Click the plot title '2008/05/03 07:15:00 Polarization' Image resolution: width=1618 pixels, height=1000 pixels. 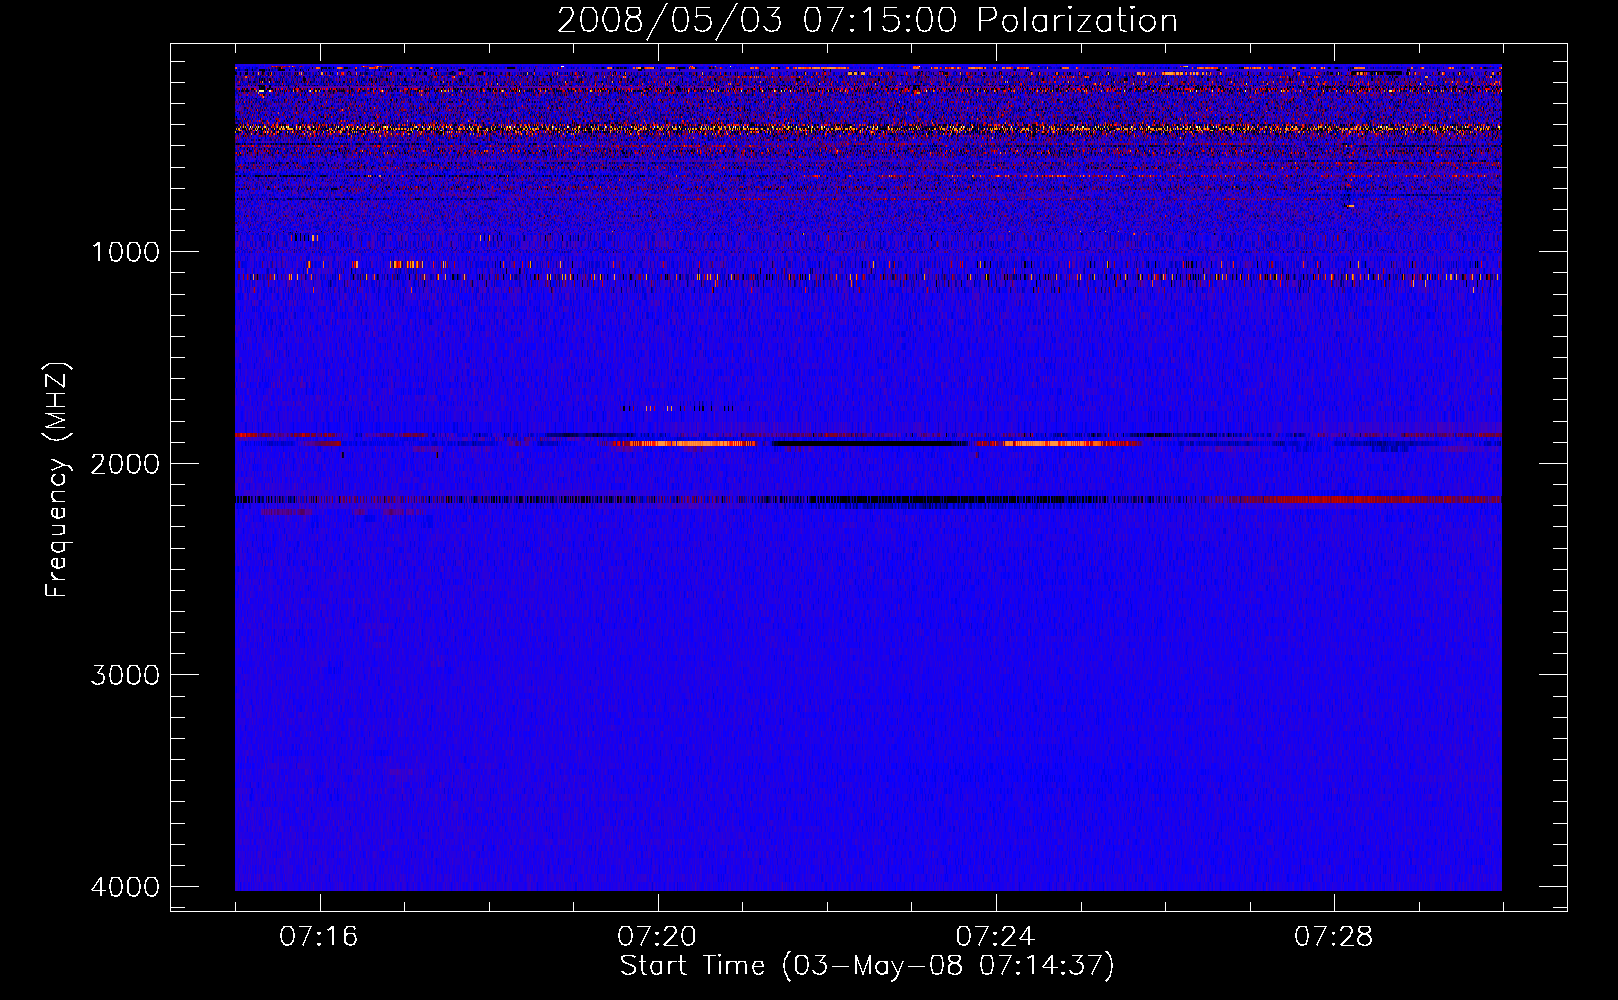(x=867, y=20)
